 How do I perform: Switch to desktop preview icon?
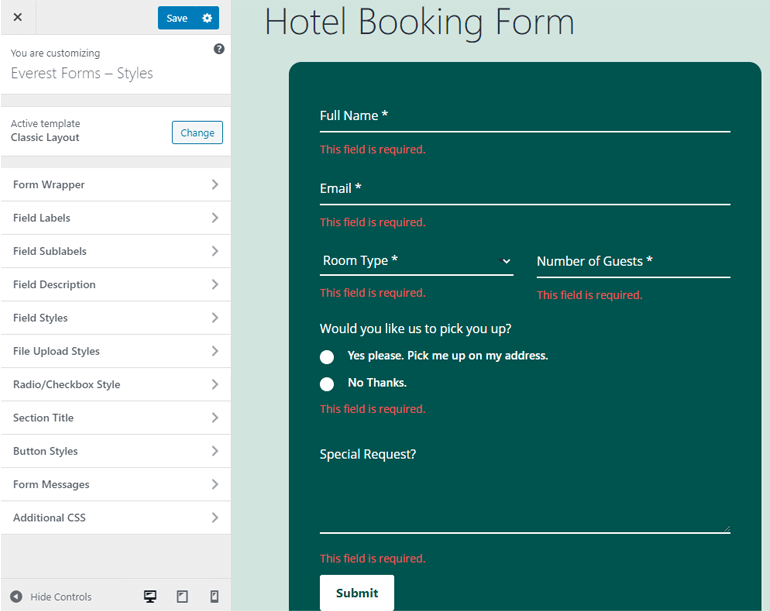coord(150,597)
